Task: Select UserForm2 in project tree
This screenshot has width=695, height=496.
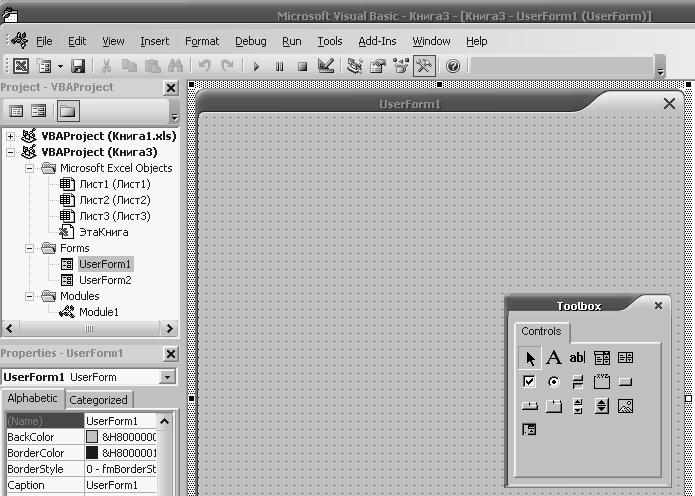Action: coord(105,280)
